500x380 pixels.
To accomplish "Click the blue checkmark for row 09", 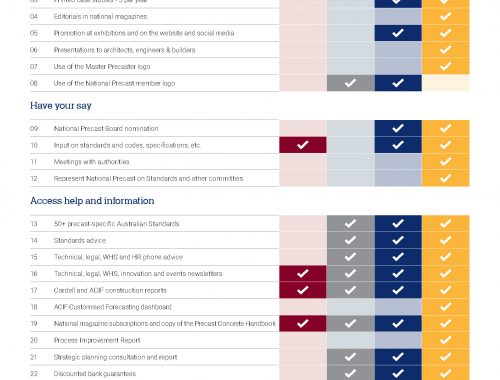I will [398, 128].
